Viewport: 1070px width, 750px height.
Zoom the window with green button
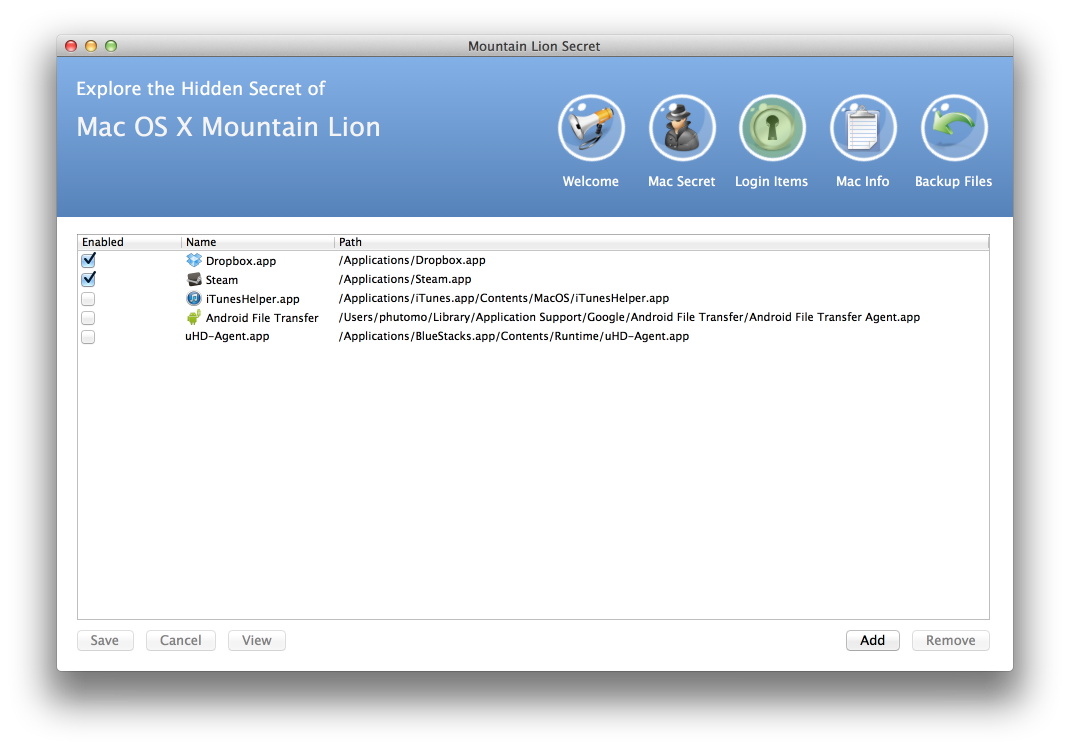[111, 46]
